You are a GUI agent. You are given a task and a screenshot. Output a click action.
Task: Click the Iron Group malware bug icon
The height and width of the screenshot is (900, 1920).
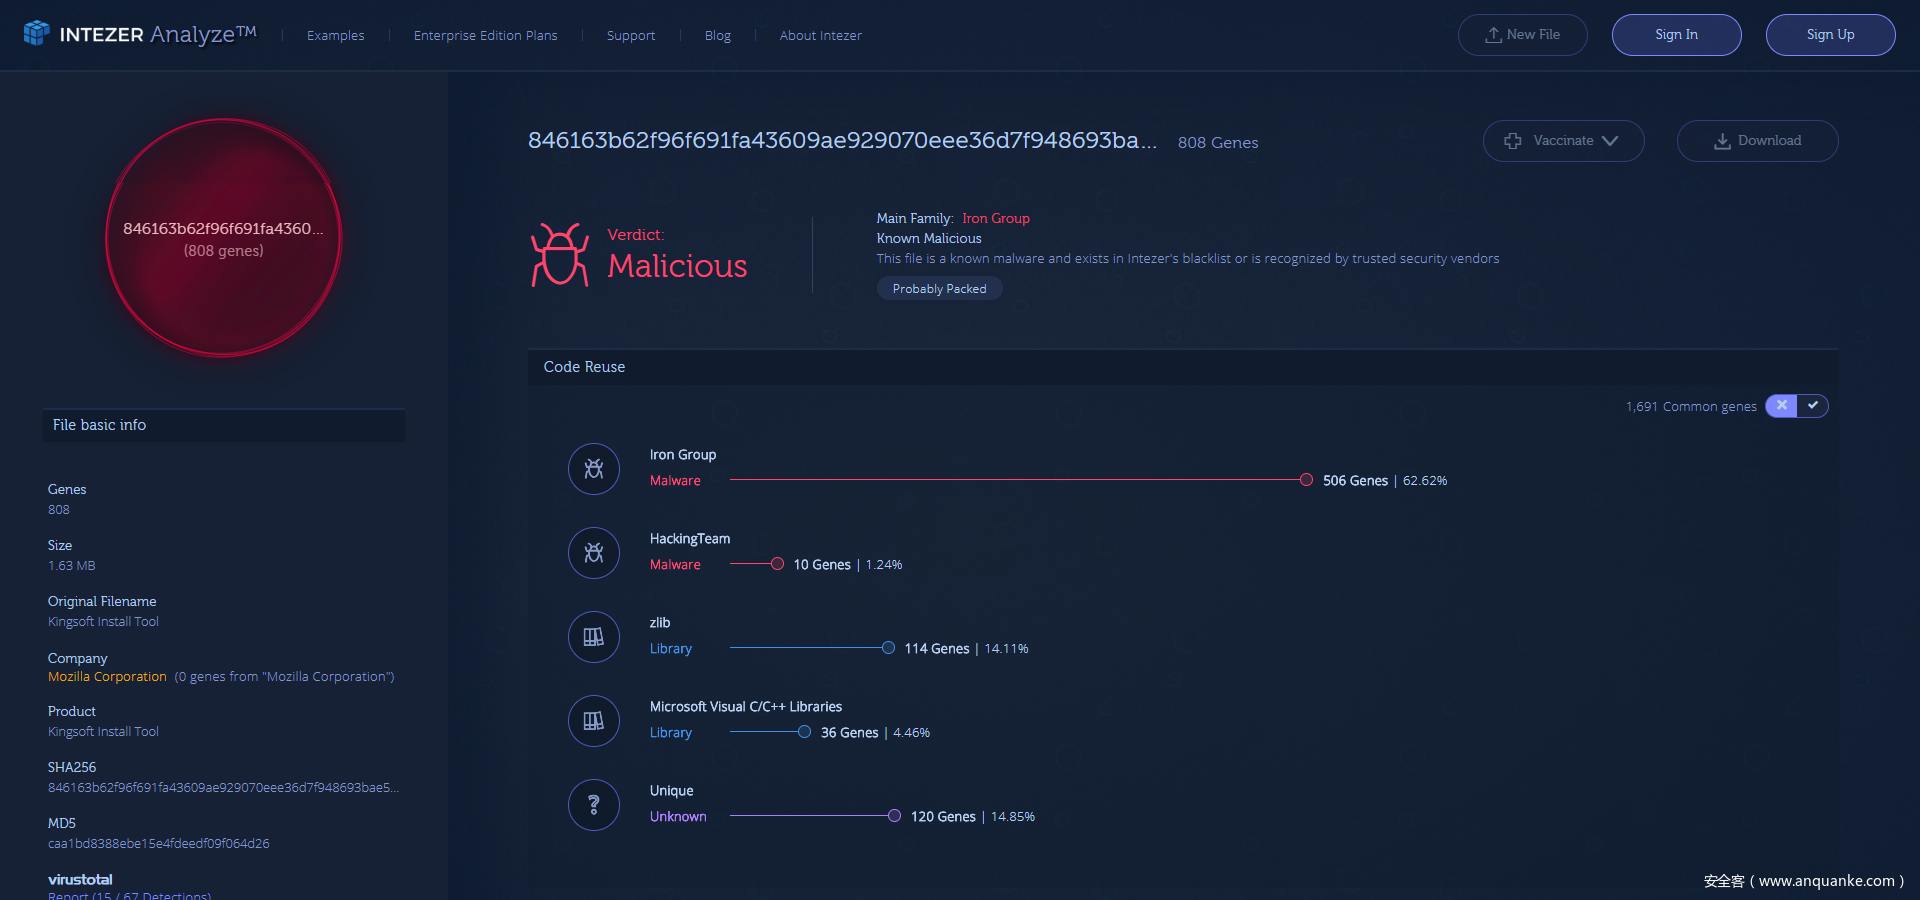coord(594,469)
